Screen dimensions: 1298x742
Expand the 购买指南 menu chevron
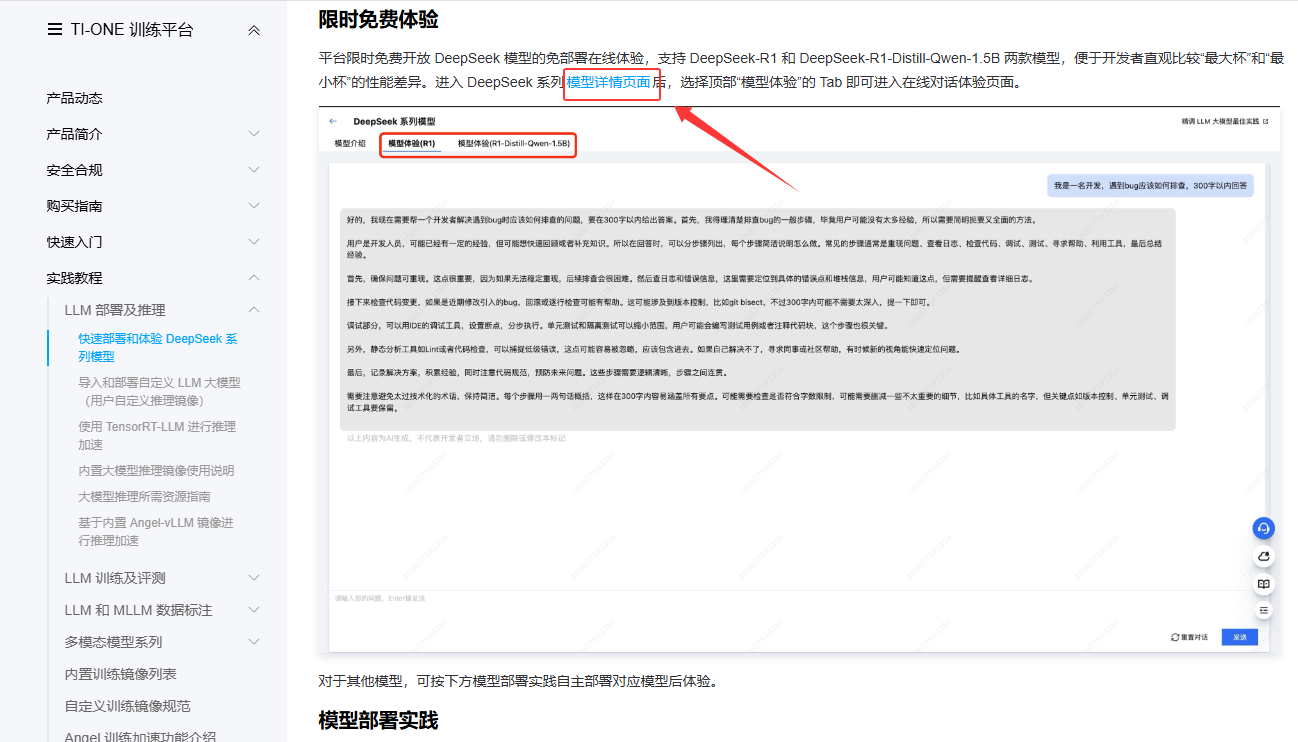[254, 206]
